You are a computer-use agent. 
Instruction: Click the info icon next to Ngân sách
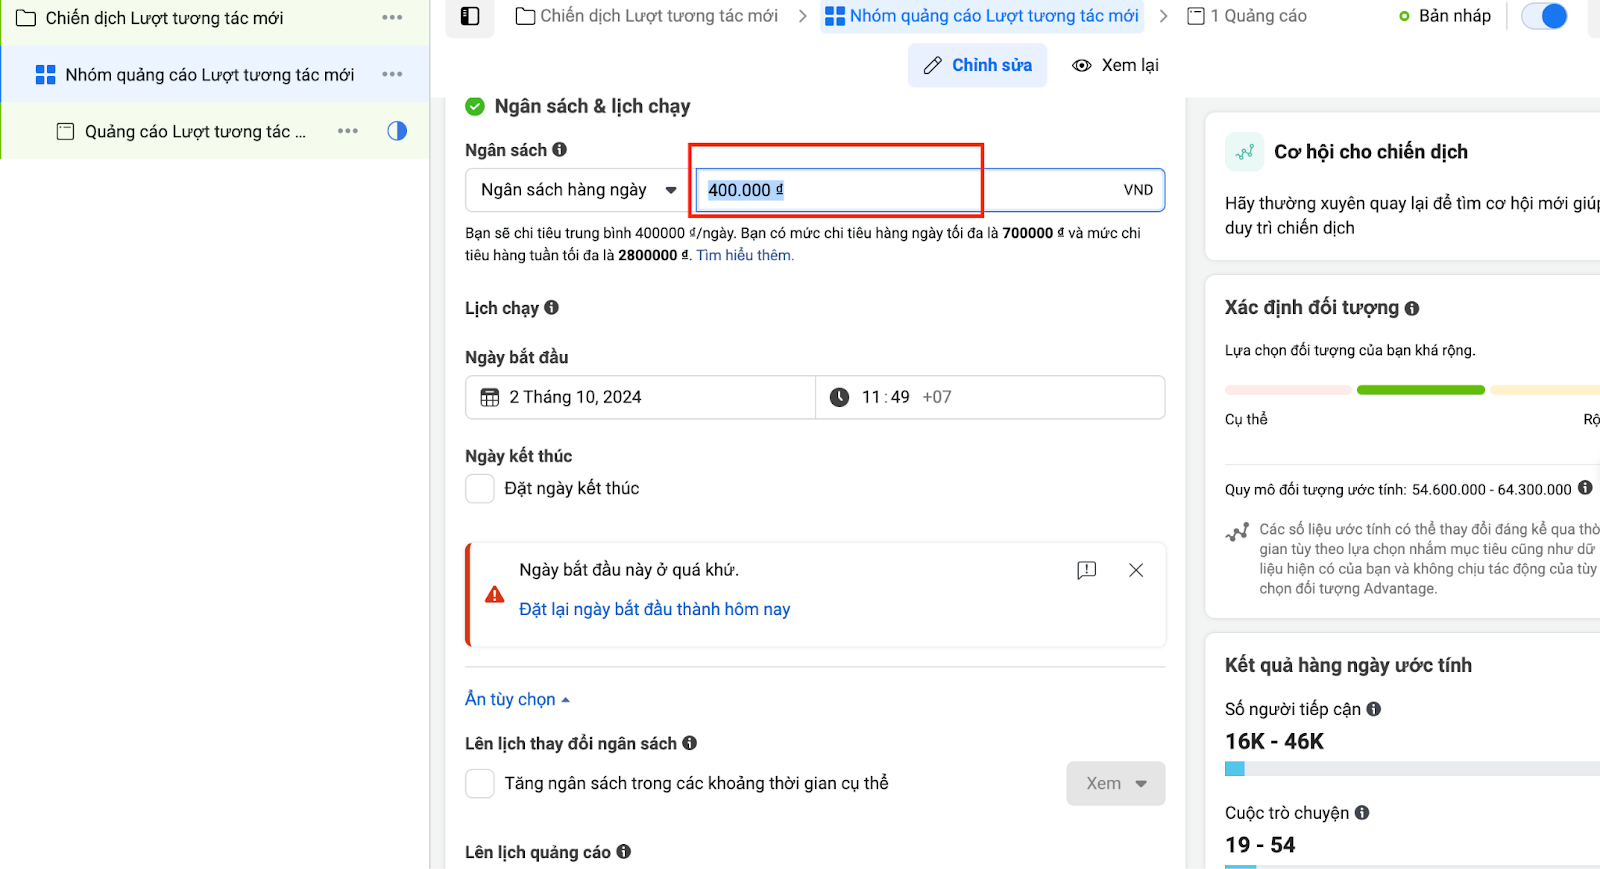pos(560,149)
